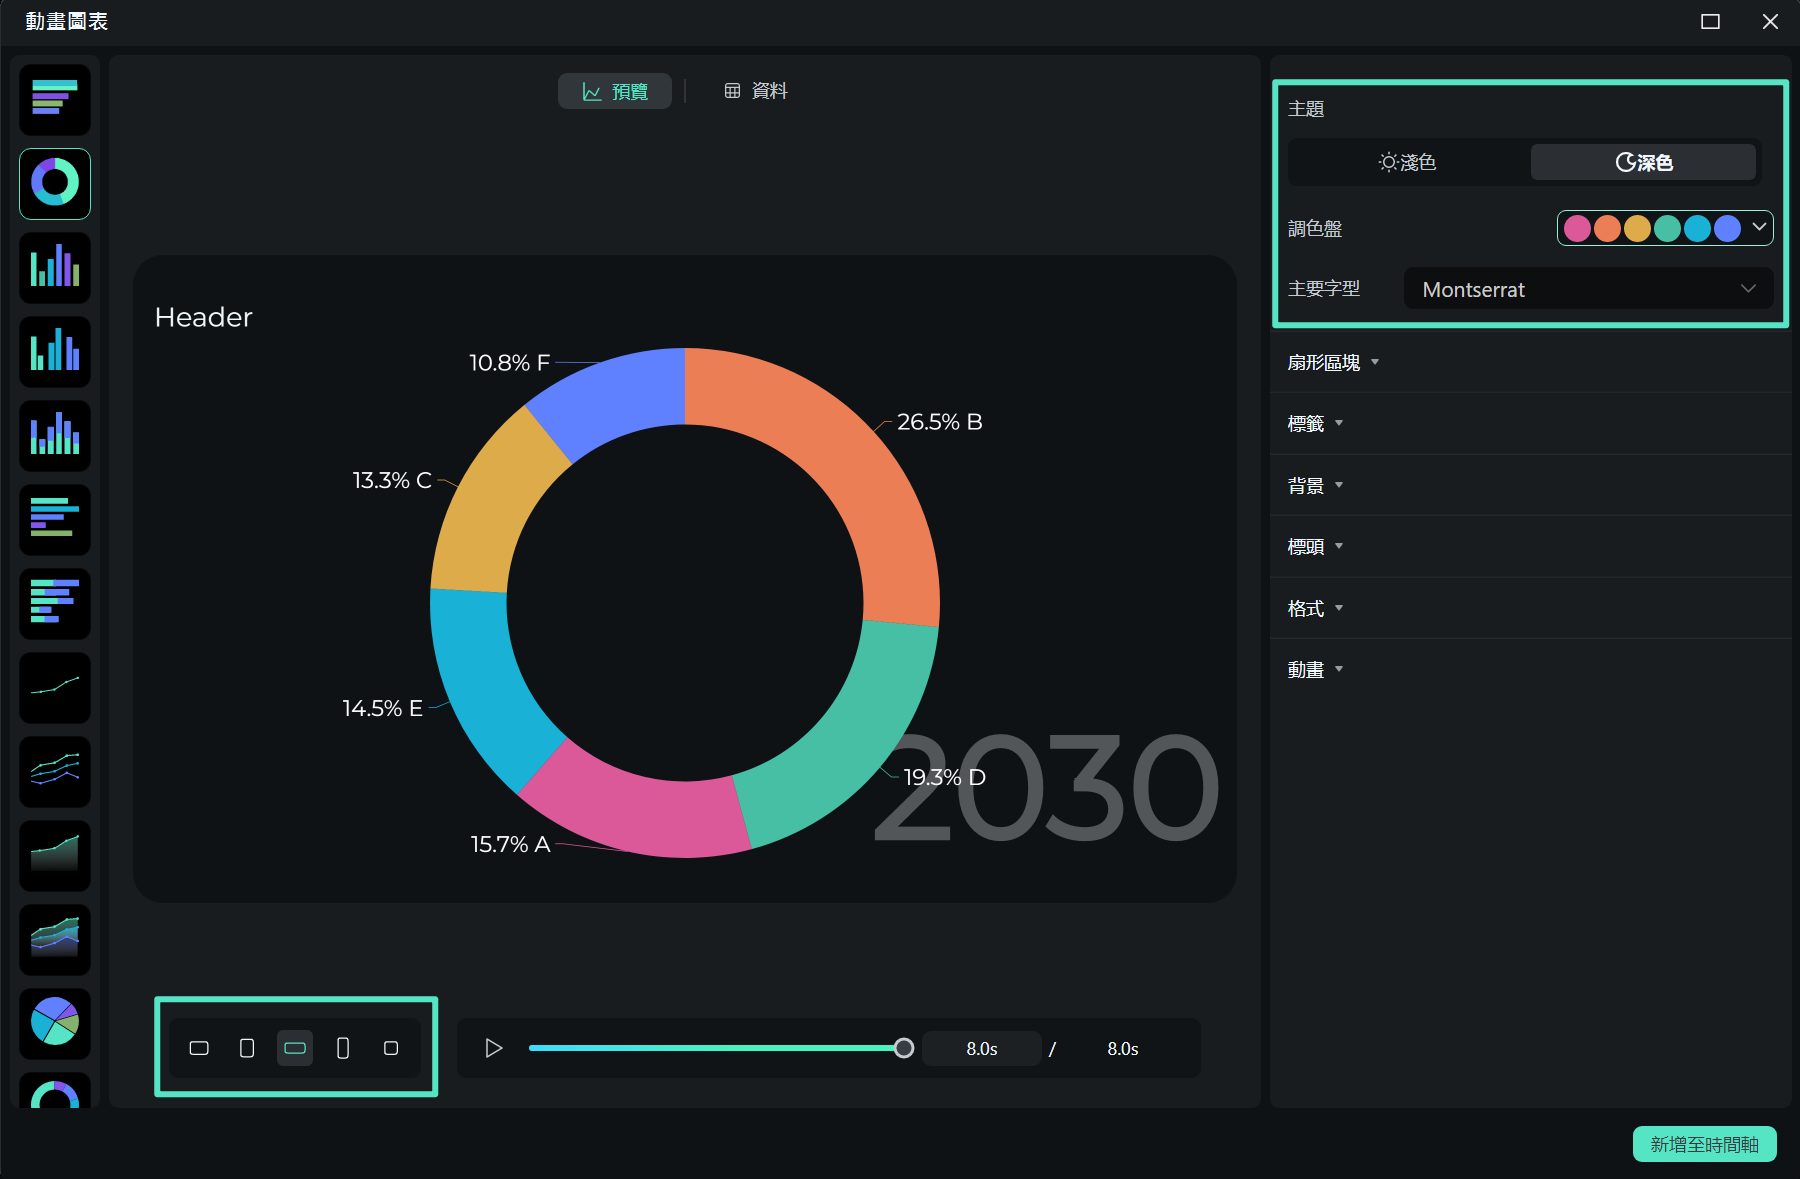The image size is (1800, 1179).
Task: Click the current time 8.0s field
Action: tap(981, 1048)
